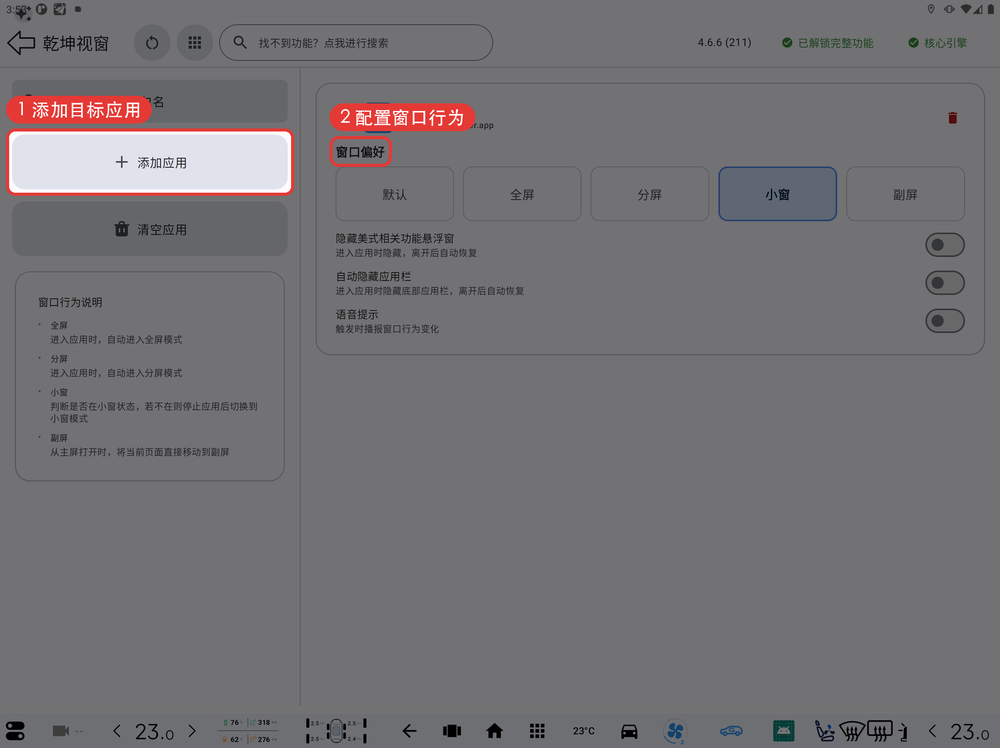Focus the 找不到功能 search field

click(356, 43)
